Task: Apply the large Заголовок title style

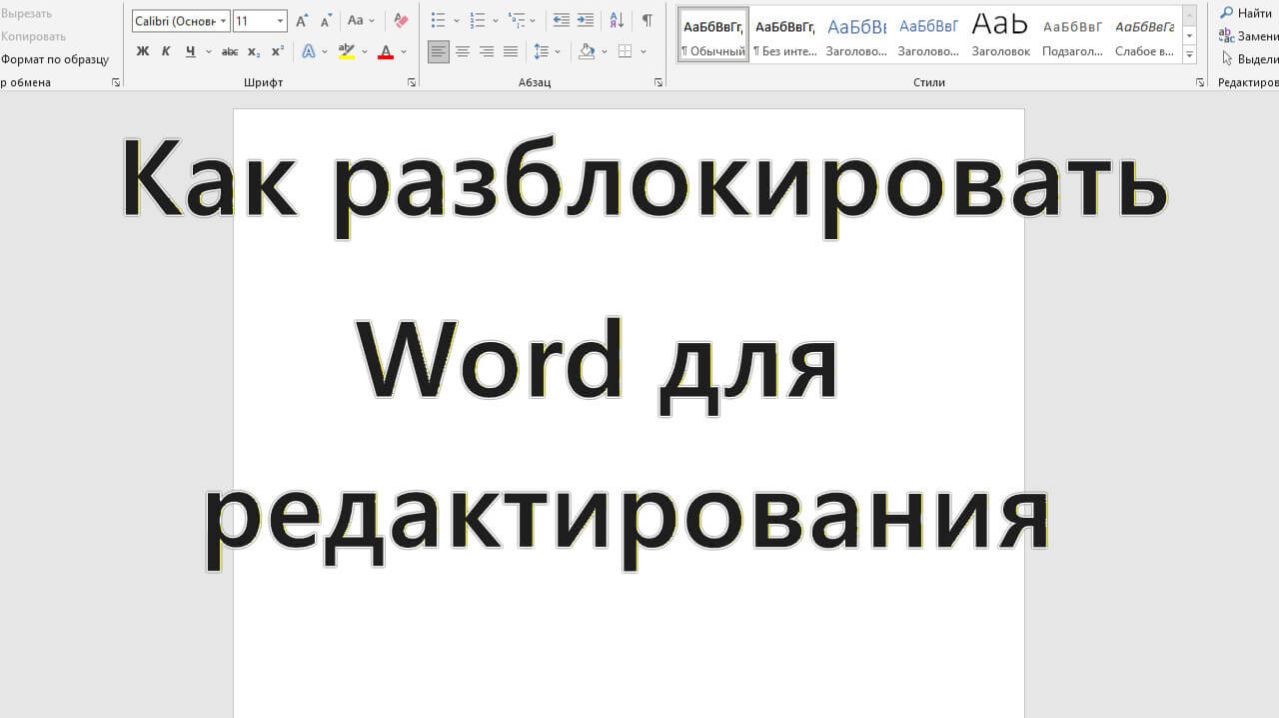Action: click(1000, 36)
